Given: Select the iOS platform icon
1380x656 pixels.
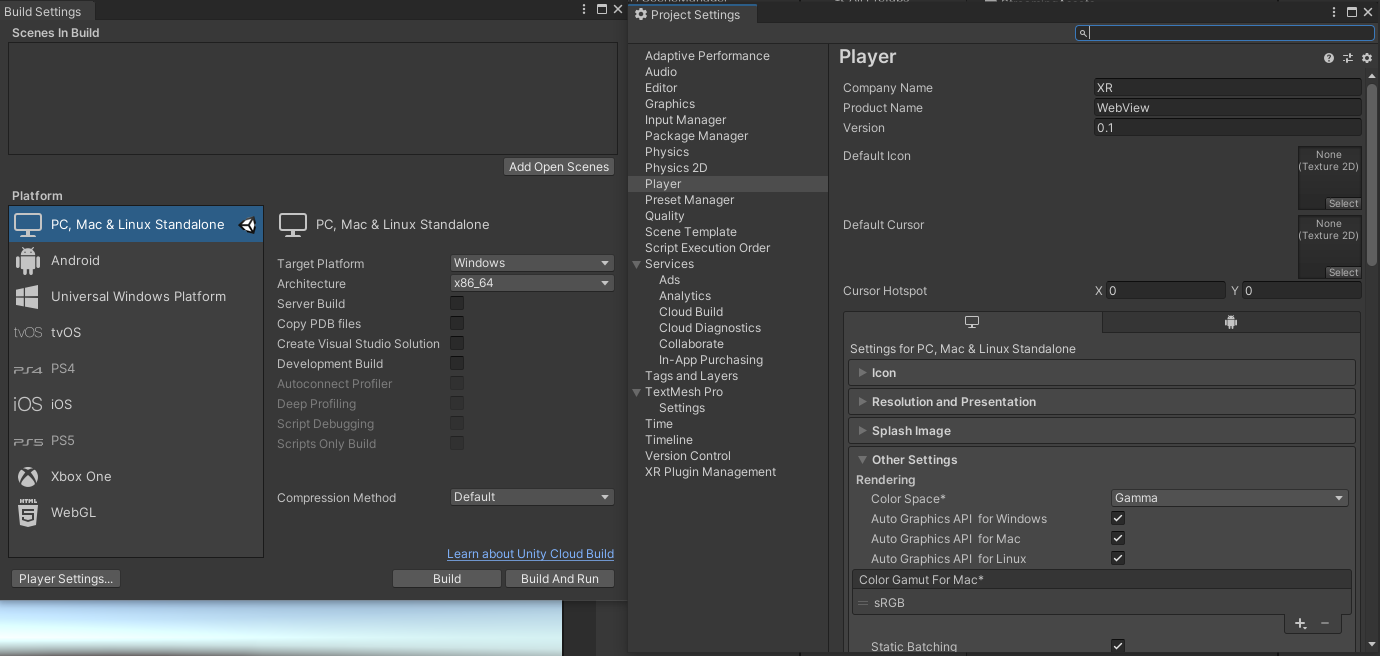Looking at the screenshot, I should pyautogui.click(x=28, y=404).
